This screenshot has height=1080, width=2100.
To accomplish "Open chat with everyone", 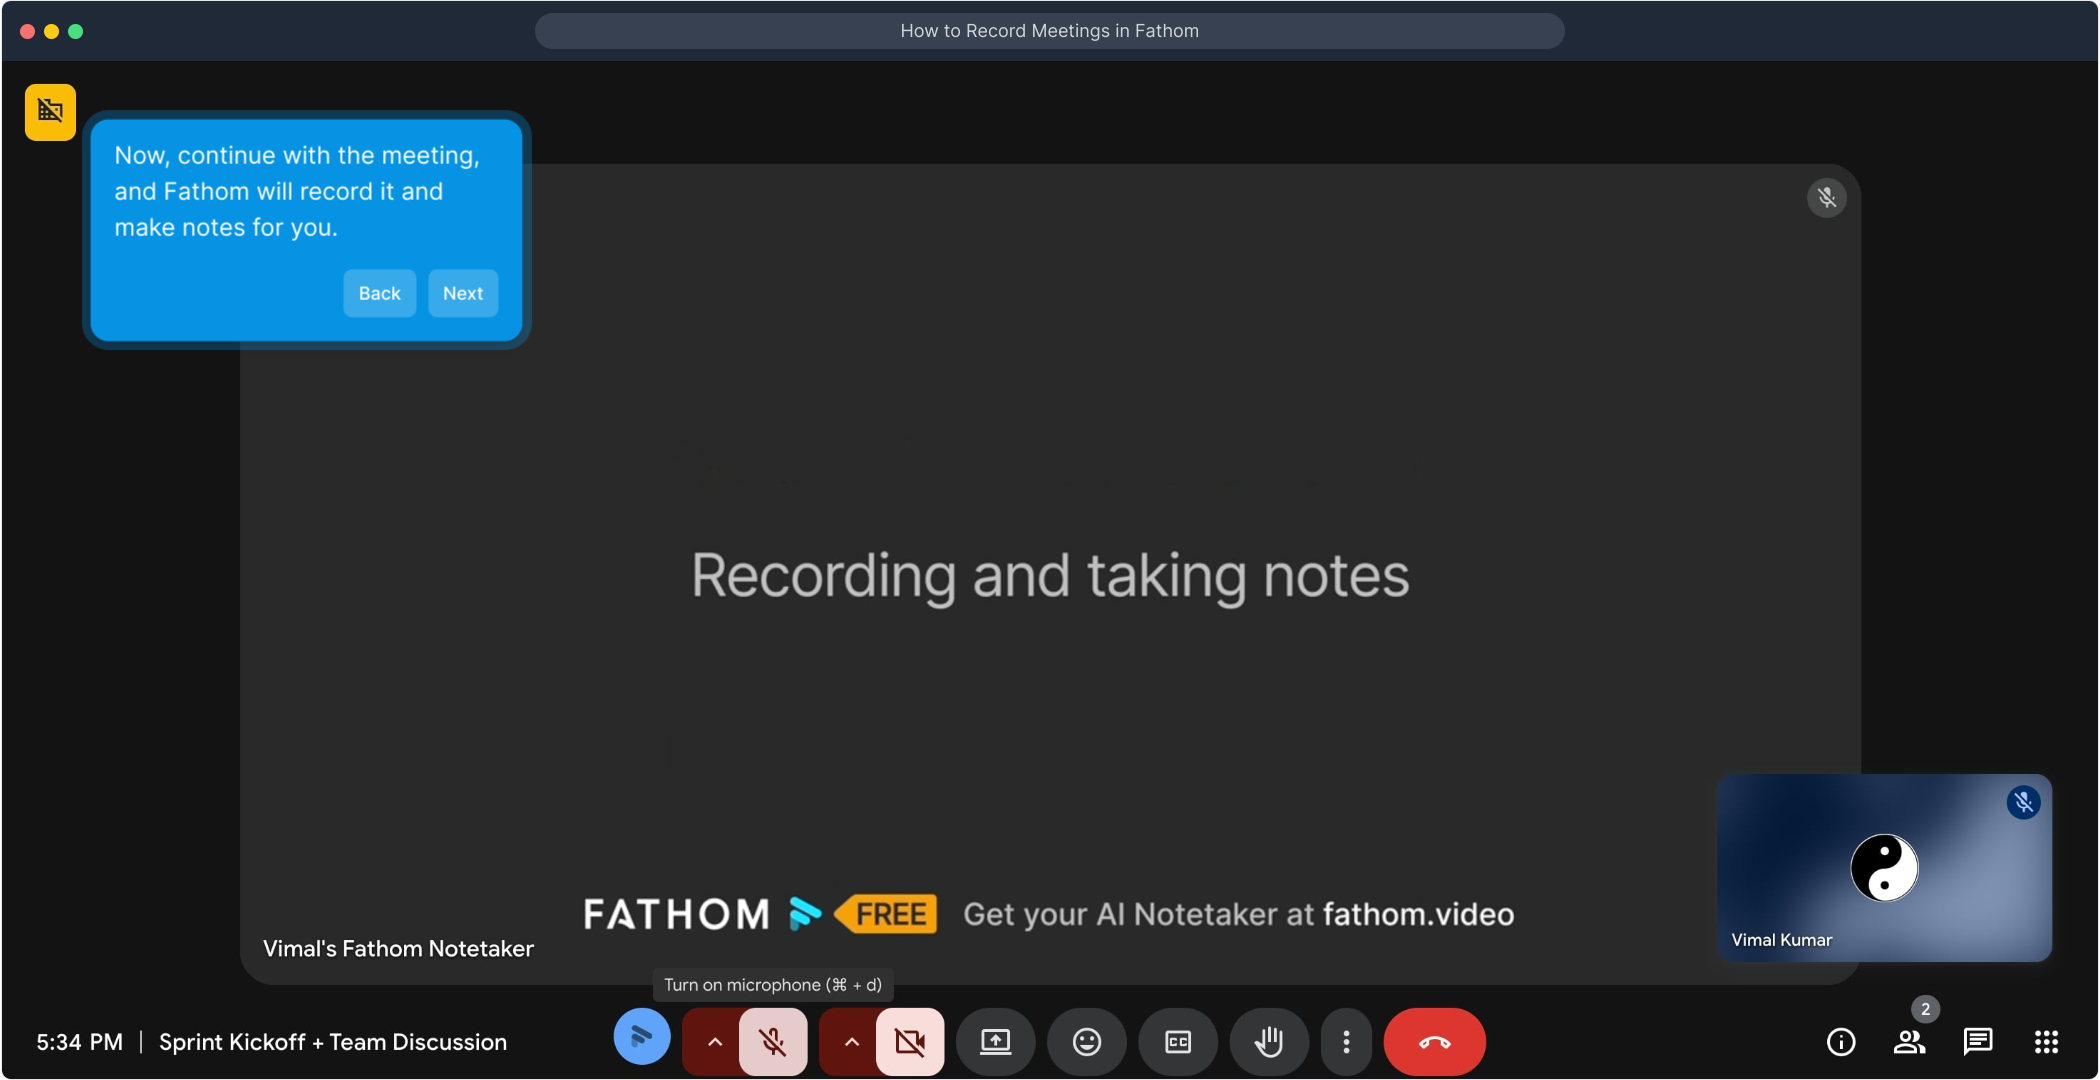I will pyautogui.click(x=1978, y=1042).
